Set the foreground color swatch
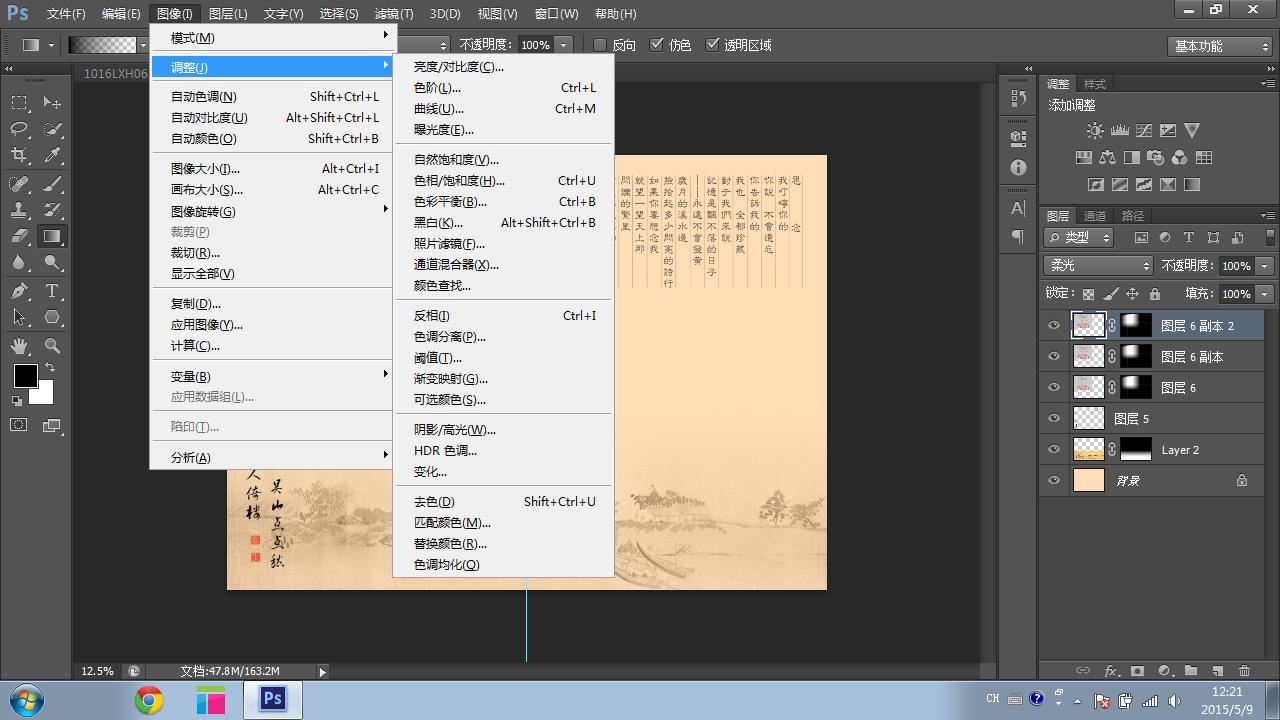This screenshot has height=720, width=1280. 25,376
